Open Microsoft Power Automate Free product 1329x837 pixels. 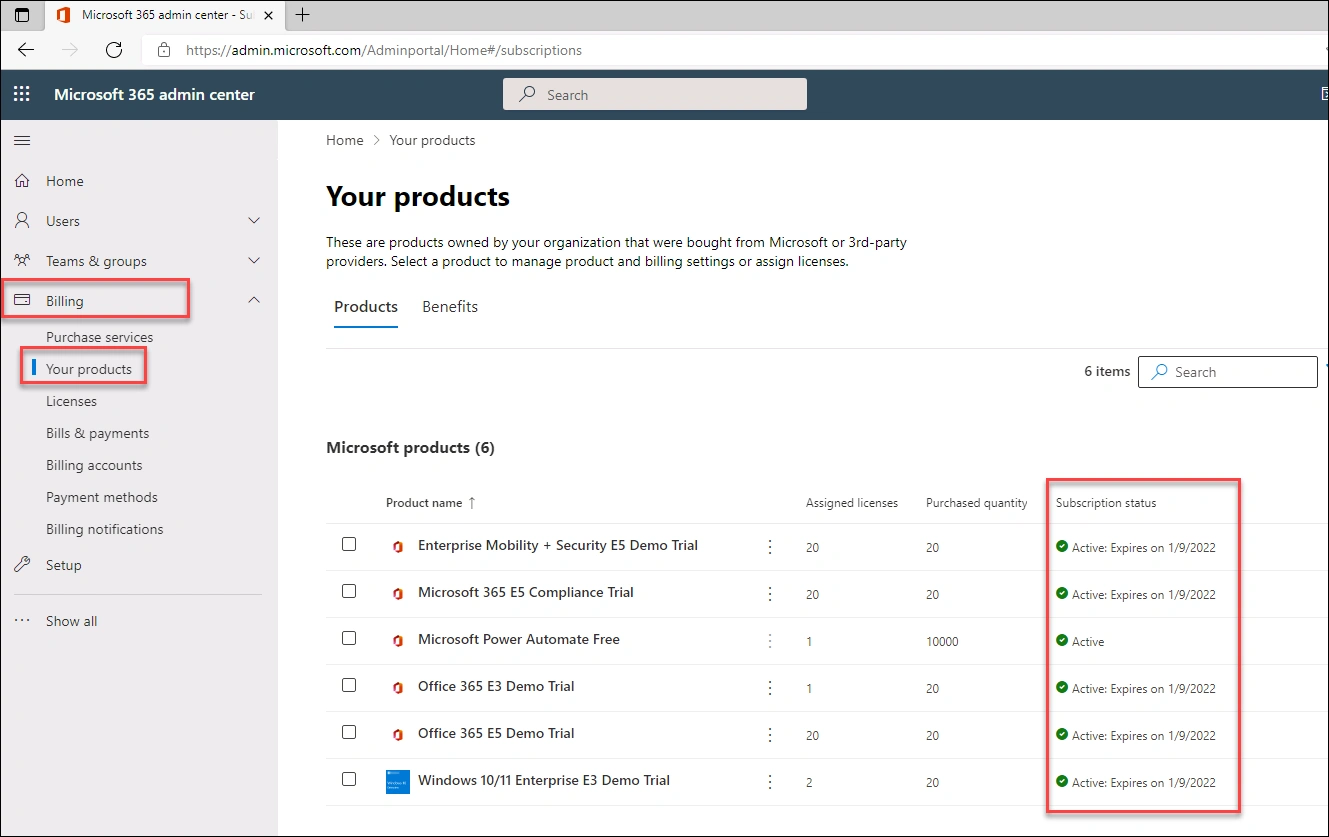point(519,639)
